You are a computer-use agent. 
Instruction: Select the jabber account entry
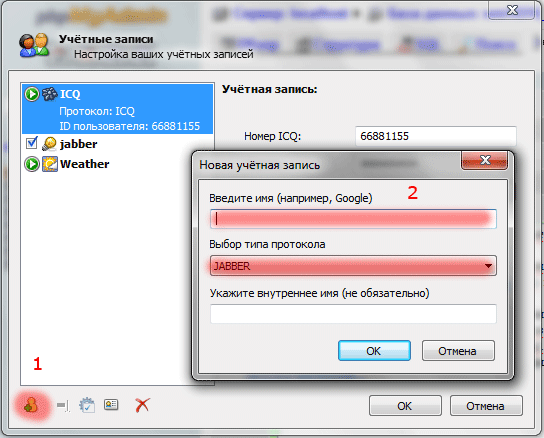click(x=78, y=144)
